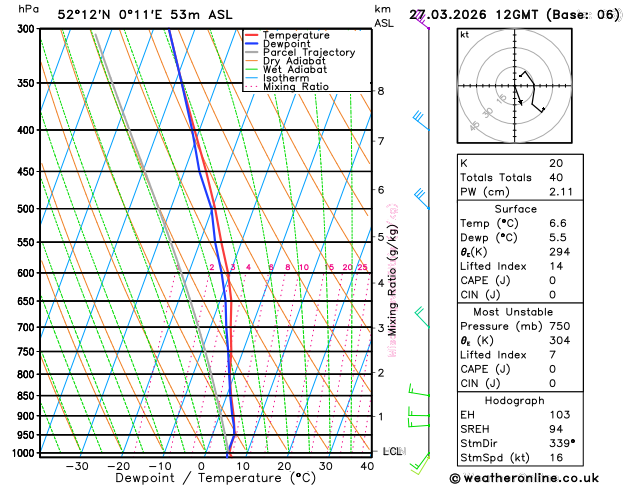This screenshot has height=486, width=629.
Task: Click the Most Unstable theta-e value 304
Action: [560, 340]
